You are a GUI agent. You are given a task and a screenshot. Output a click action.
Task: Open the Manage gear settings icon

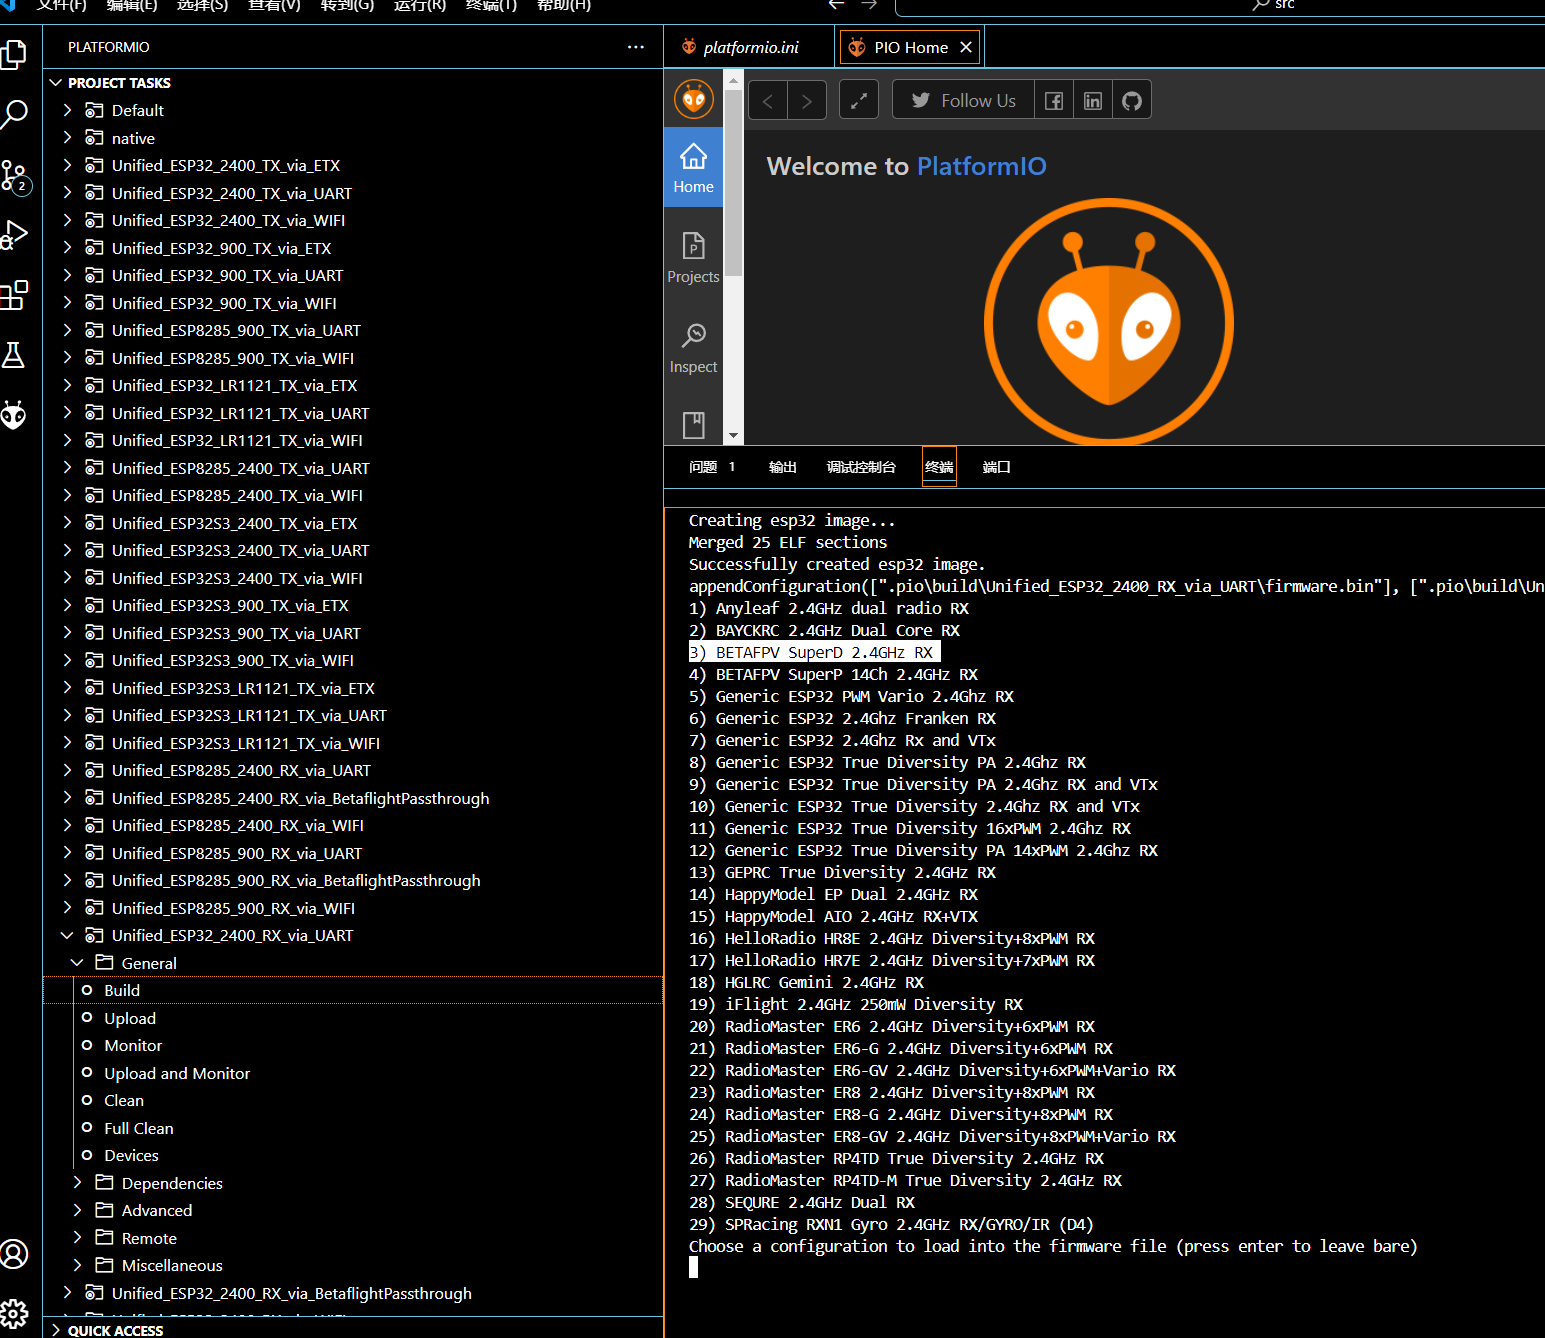pos(14,1313)
